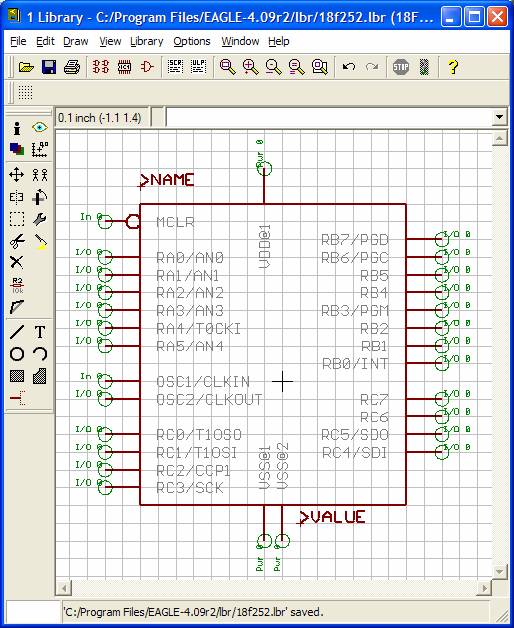
Task: Redraw the view with the magnifier icon
Action: (x=297, y=67)
